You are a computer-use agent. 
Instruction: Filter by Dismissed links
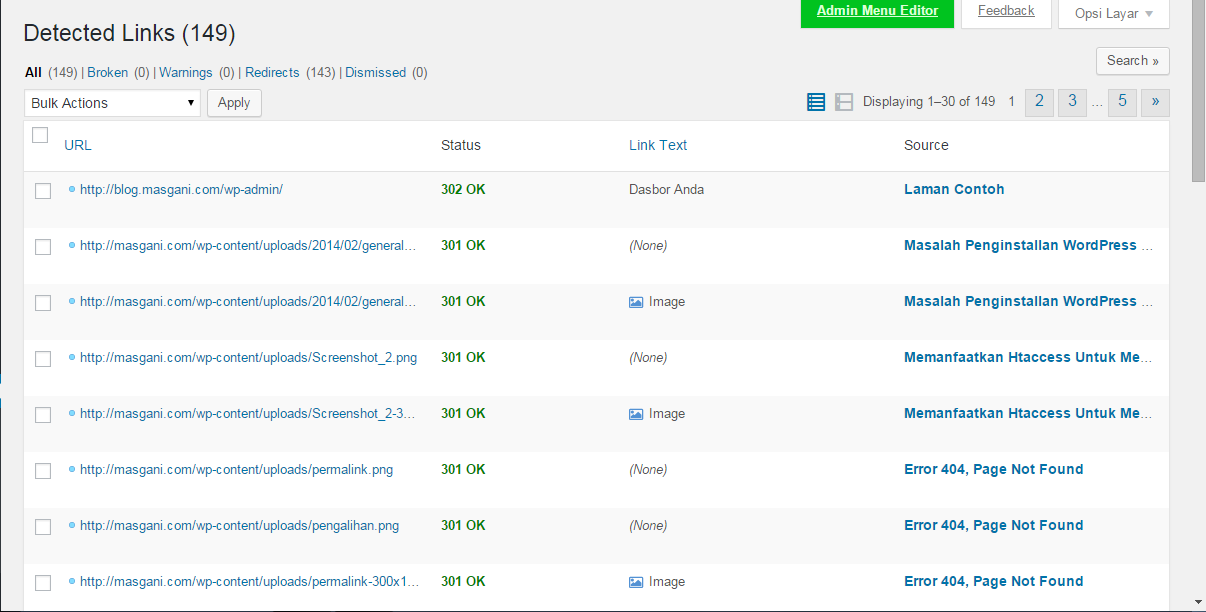click(376, 72)
